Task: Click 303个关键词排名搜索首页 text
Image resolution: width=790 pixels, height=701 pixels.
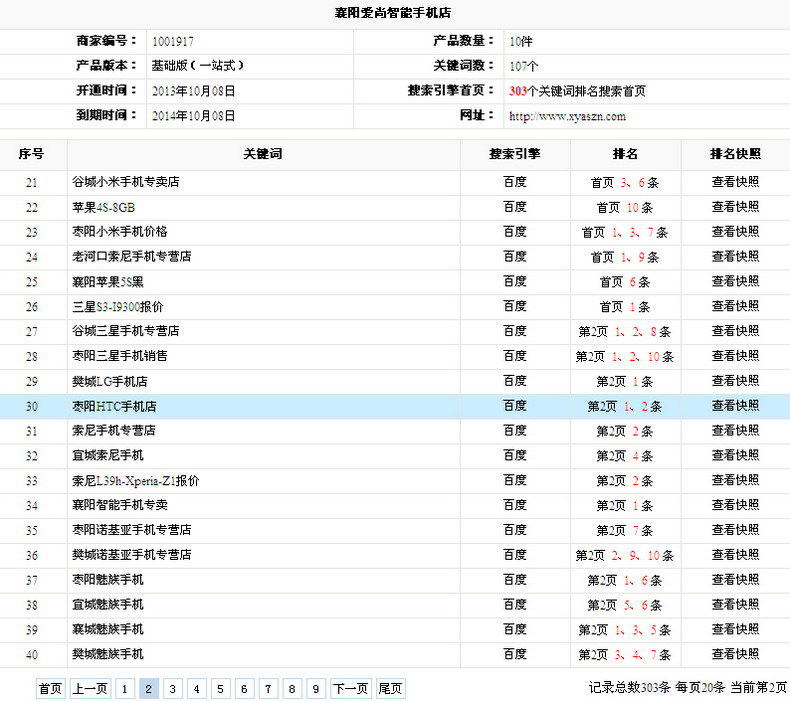Action: tap(577, 91)
